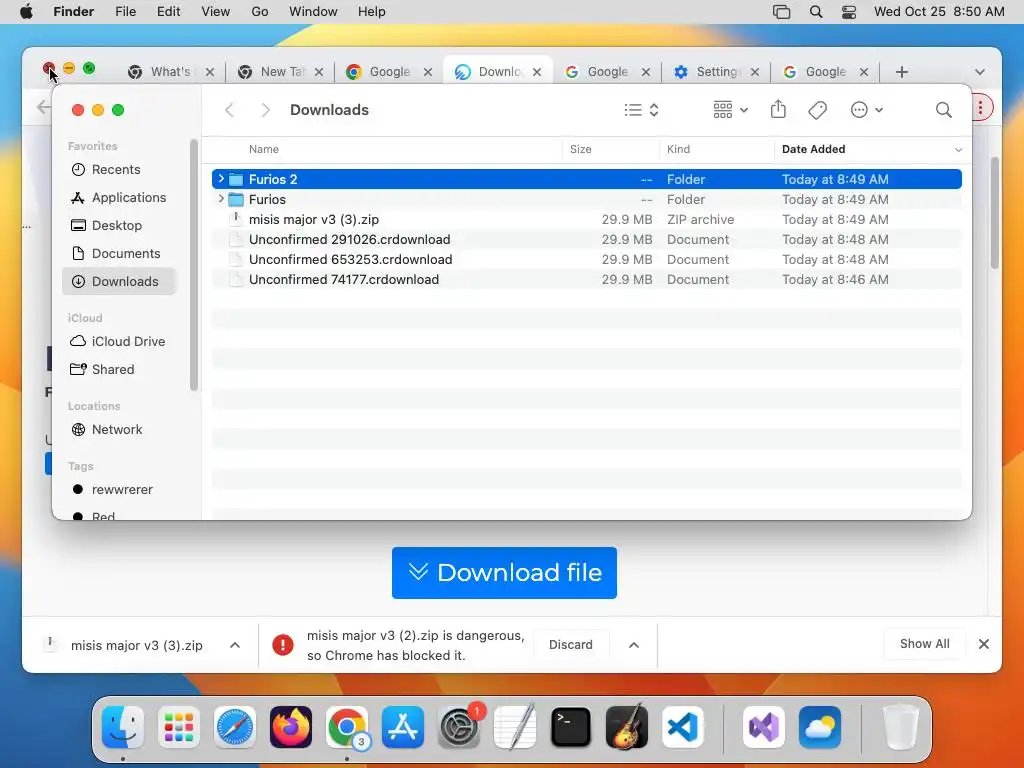
Task: Click the Finder window search icon
Action: (x=943, y=110)
